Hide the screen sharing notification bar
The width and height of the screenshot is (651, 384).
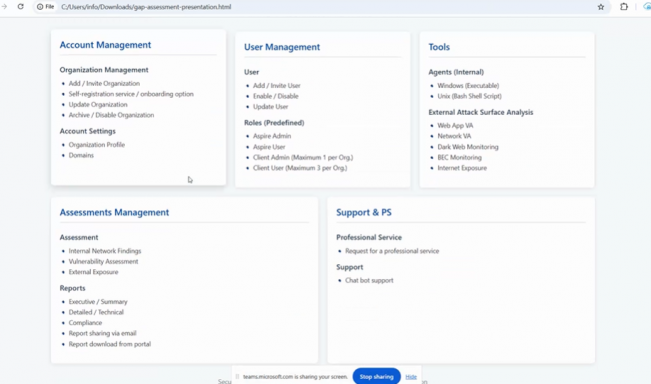click(x=411, y=377)
